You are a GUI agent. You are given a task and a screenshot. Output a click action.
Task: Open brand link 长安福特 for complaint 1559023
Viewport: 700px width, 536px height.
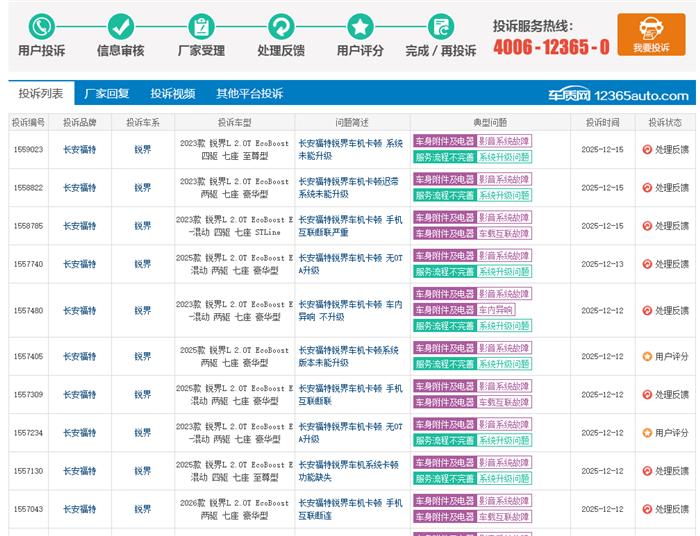80,149
